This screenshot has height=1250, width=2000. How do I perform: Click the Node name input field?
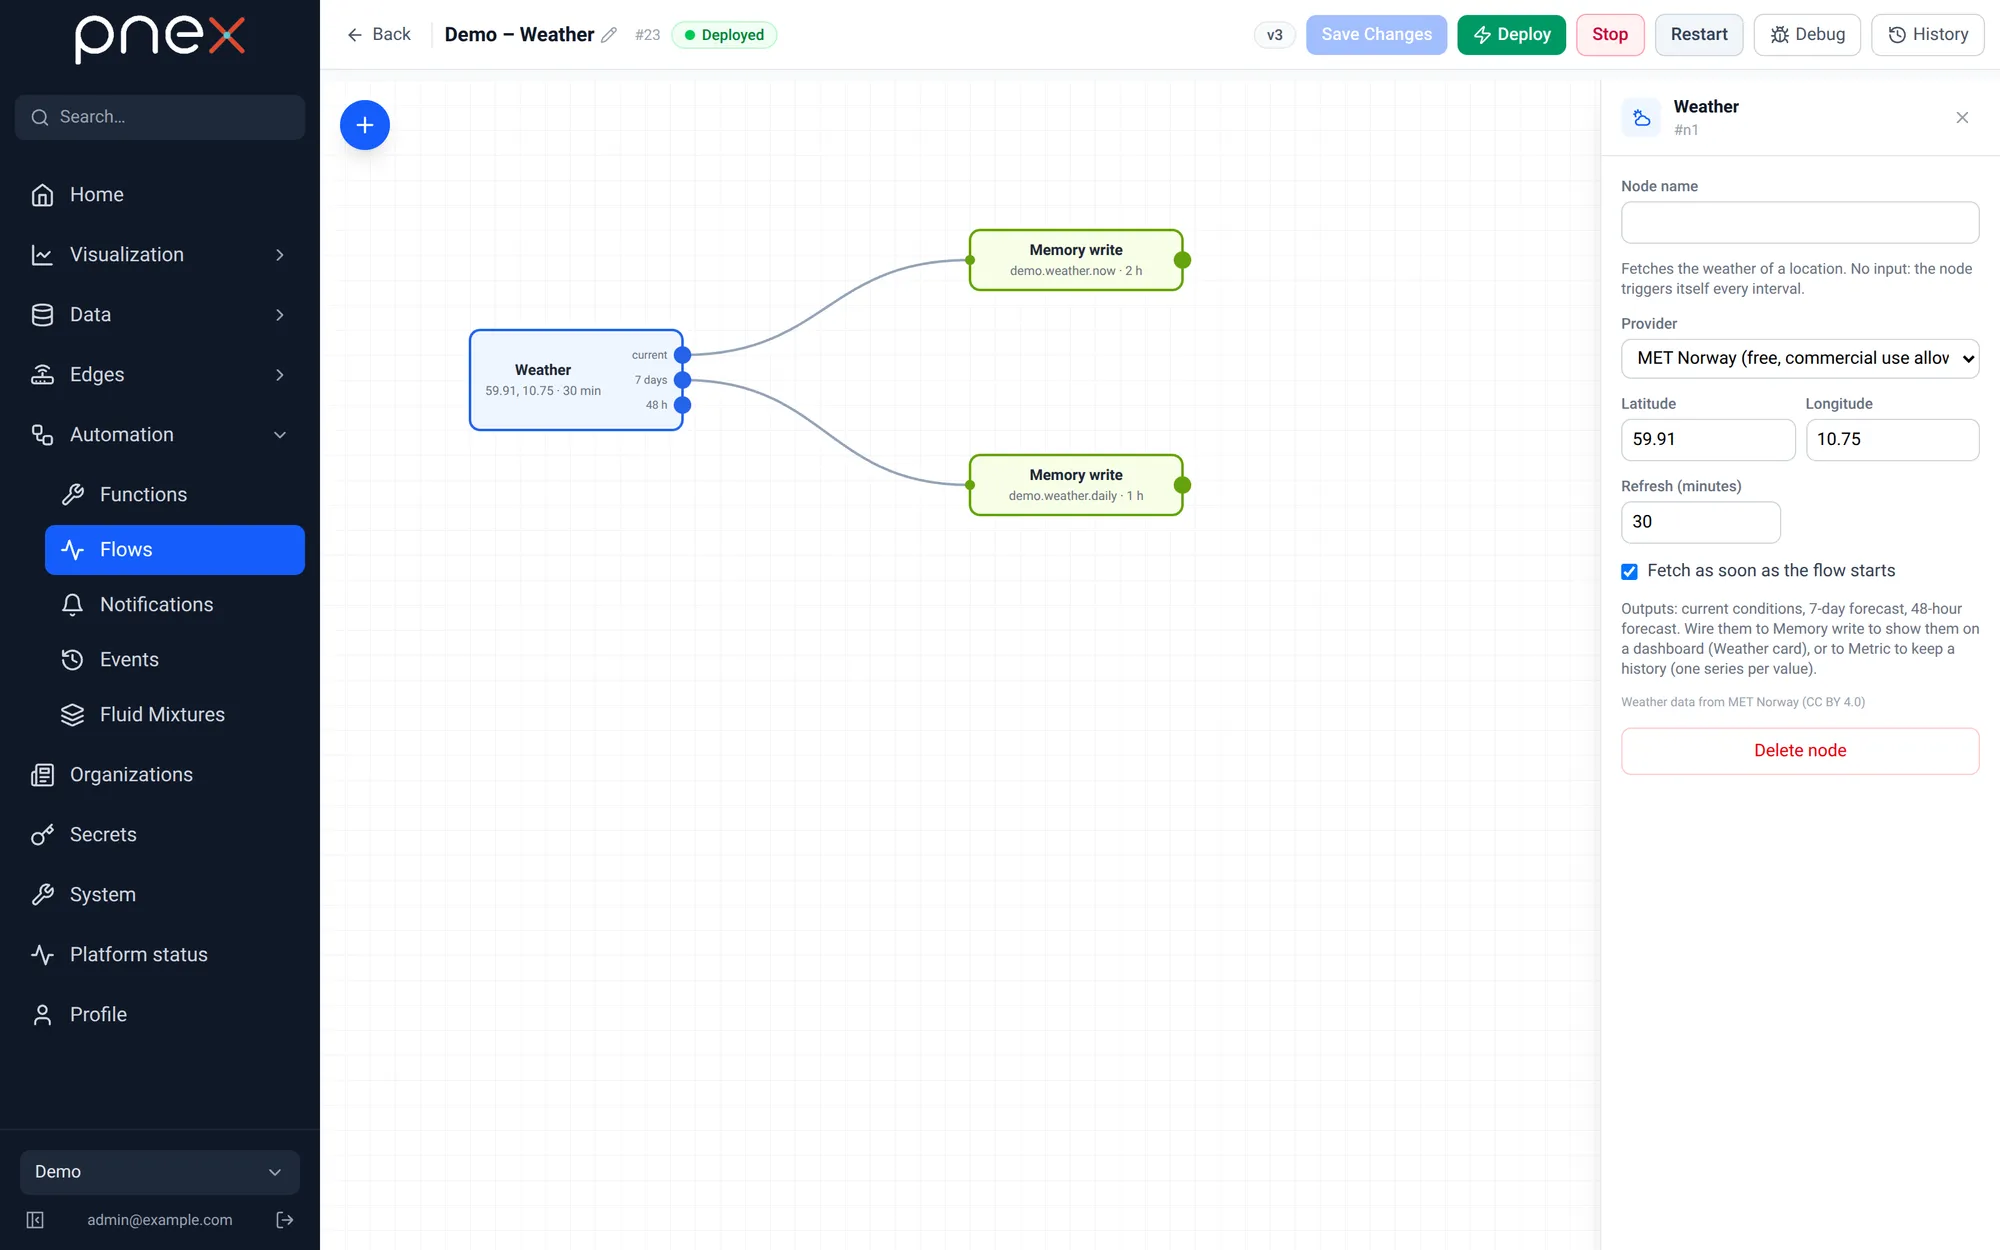tap(1800, 223)
